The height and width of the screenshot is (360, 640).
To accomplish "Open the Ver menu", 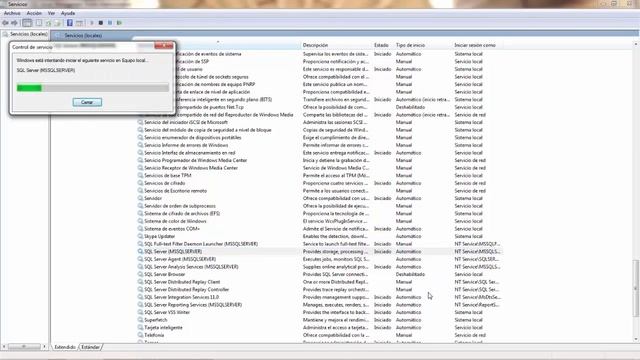I will tap(51, 13).
